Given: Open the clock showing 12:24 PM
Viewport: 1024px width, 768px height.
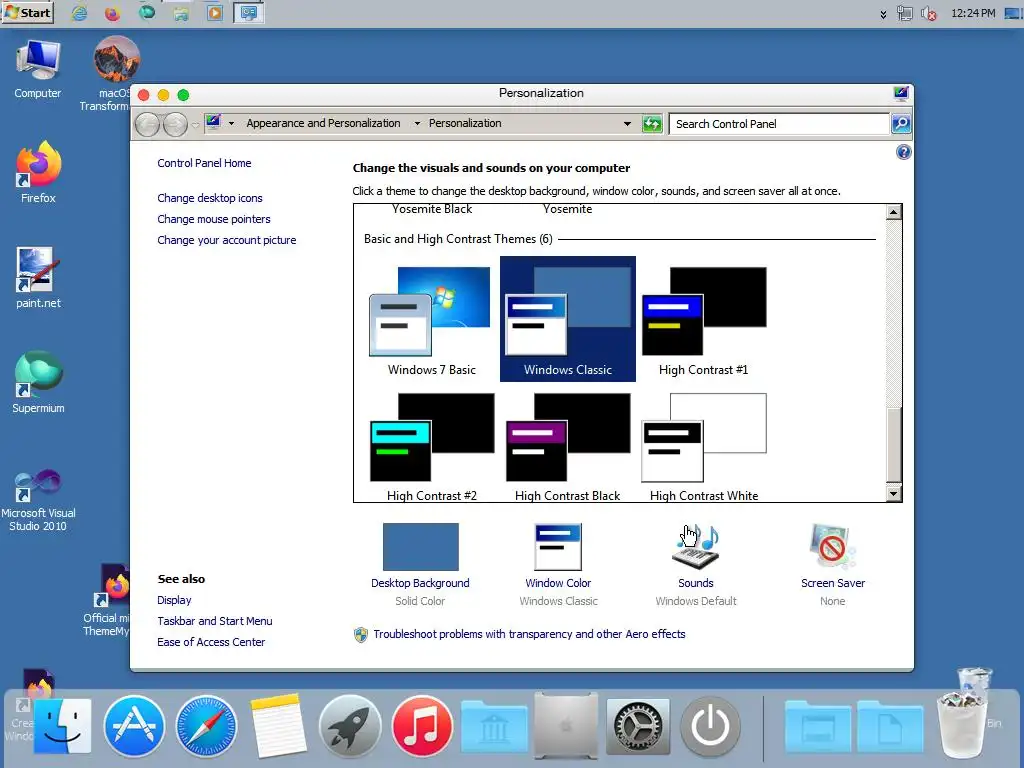Looking at the screenshot, I should 973,13.
